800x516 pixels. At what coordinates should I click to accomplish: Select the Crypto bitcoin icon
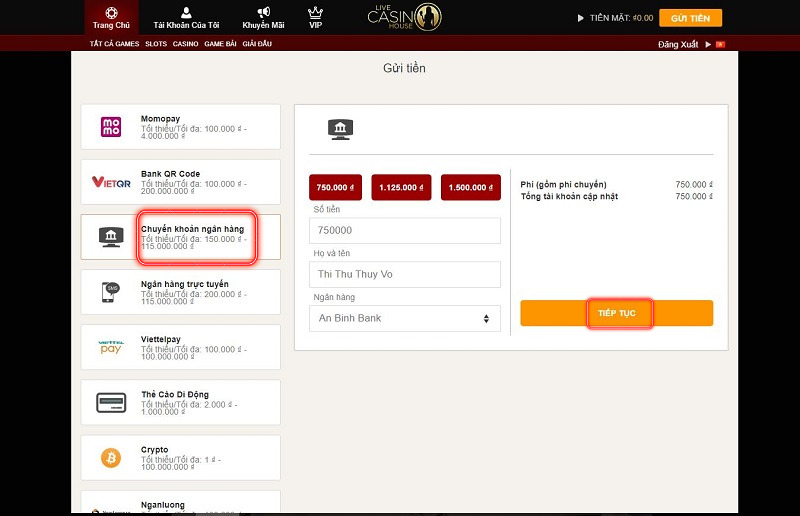tap(111, 458)
